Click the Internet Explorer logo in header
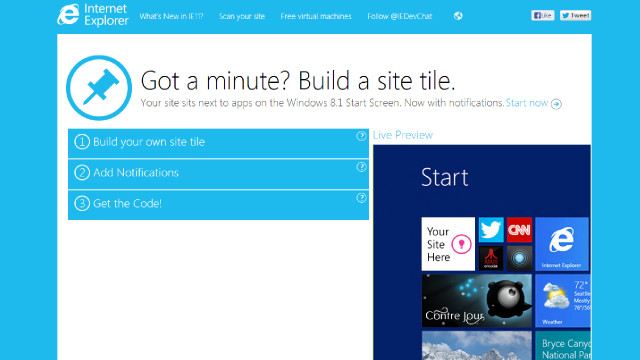640x360 pixels. 93,15
